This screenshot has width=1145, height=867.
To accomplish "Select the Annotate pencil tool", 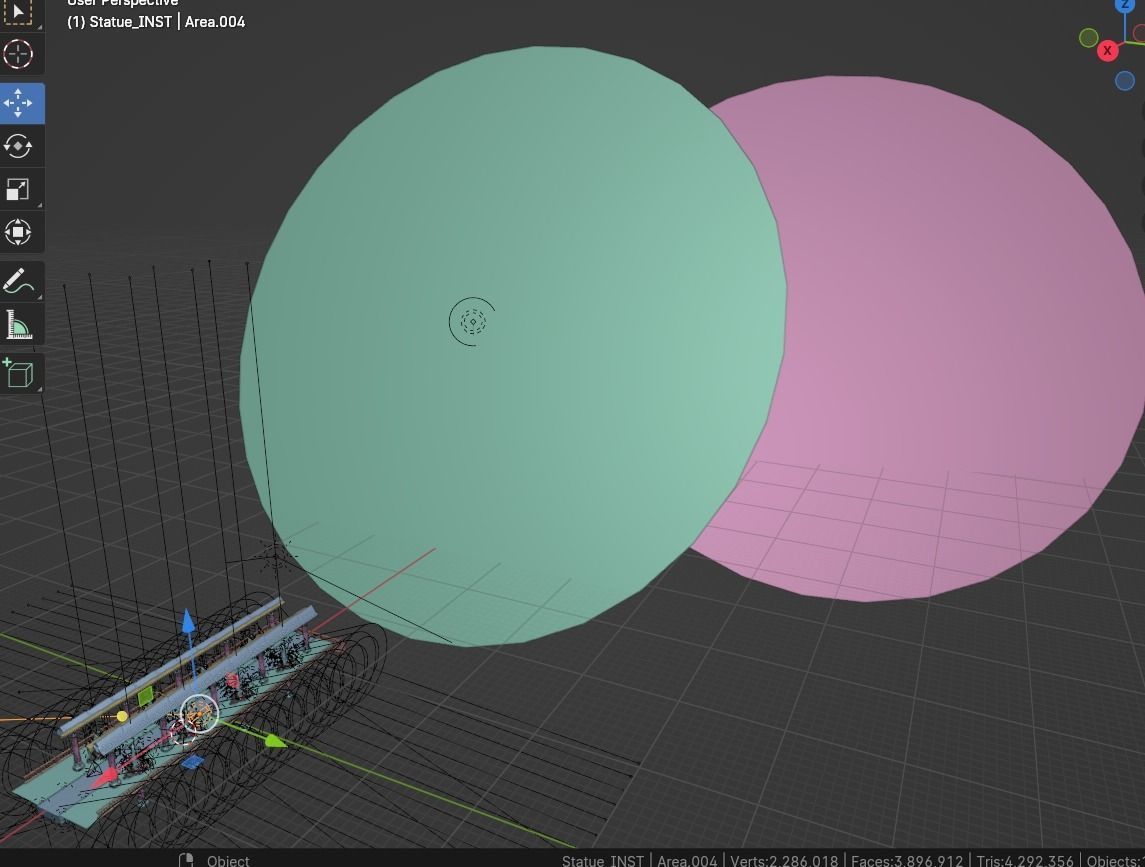I will [x=18, y=281].
